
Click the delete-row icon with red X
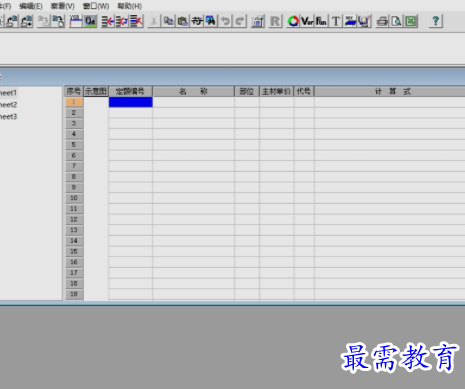136,21
